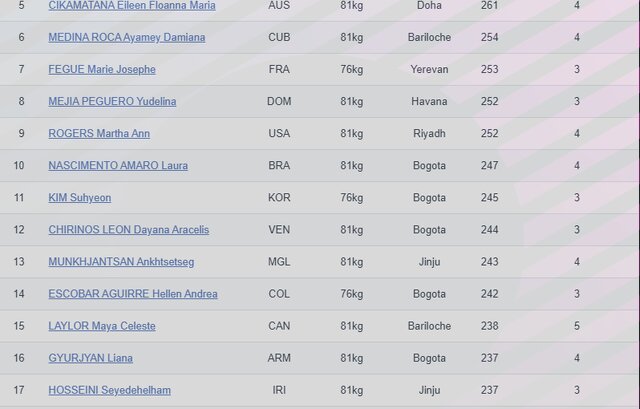Click the NASCIMENTO AMARO Laura name link
640x409 pixels.
click(x=118, y=166)
